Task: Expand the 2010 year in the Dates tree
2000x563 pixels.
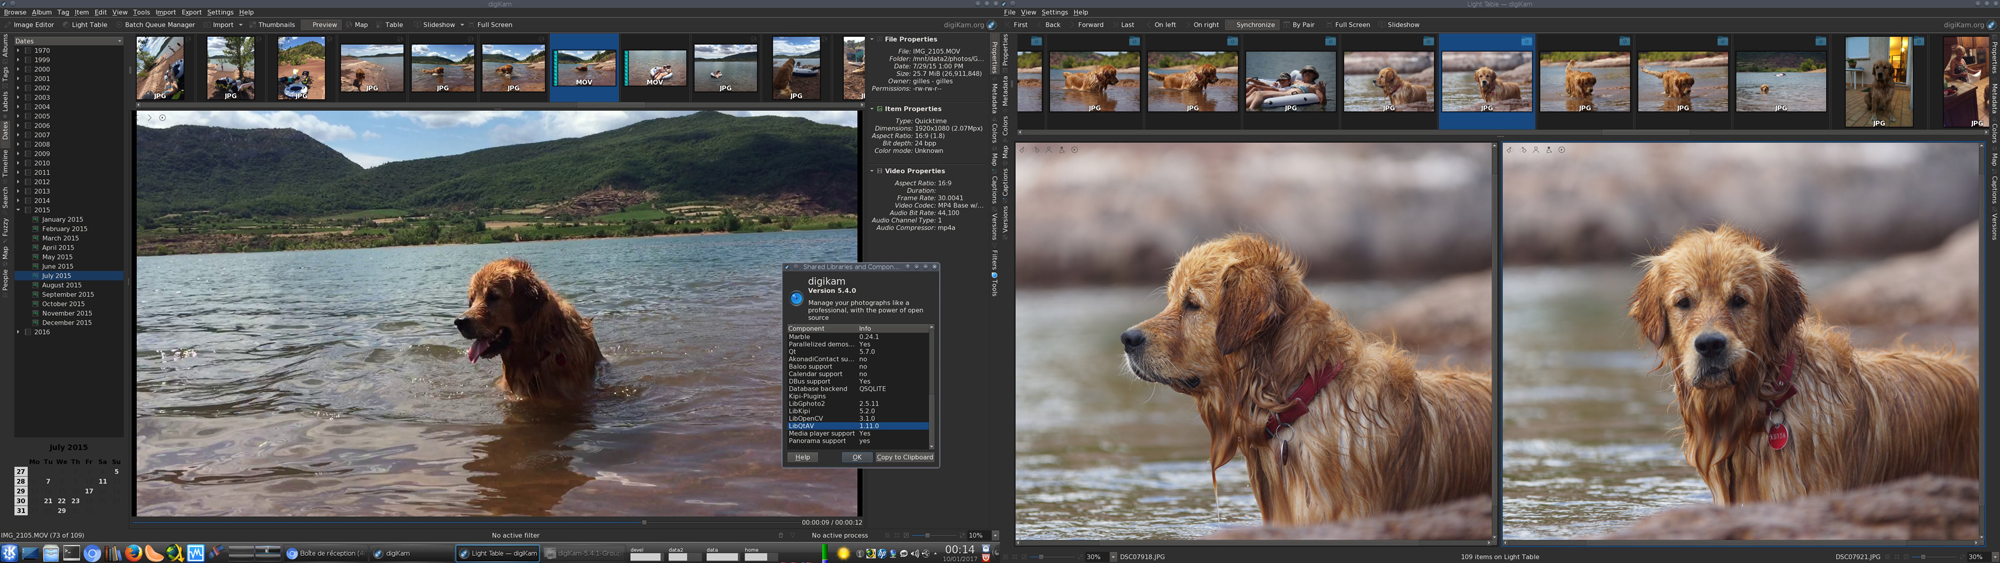Action: coord(19,163)
